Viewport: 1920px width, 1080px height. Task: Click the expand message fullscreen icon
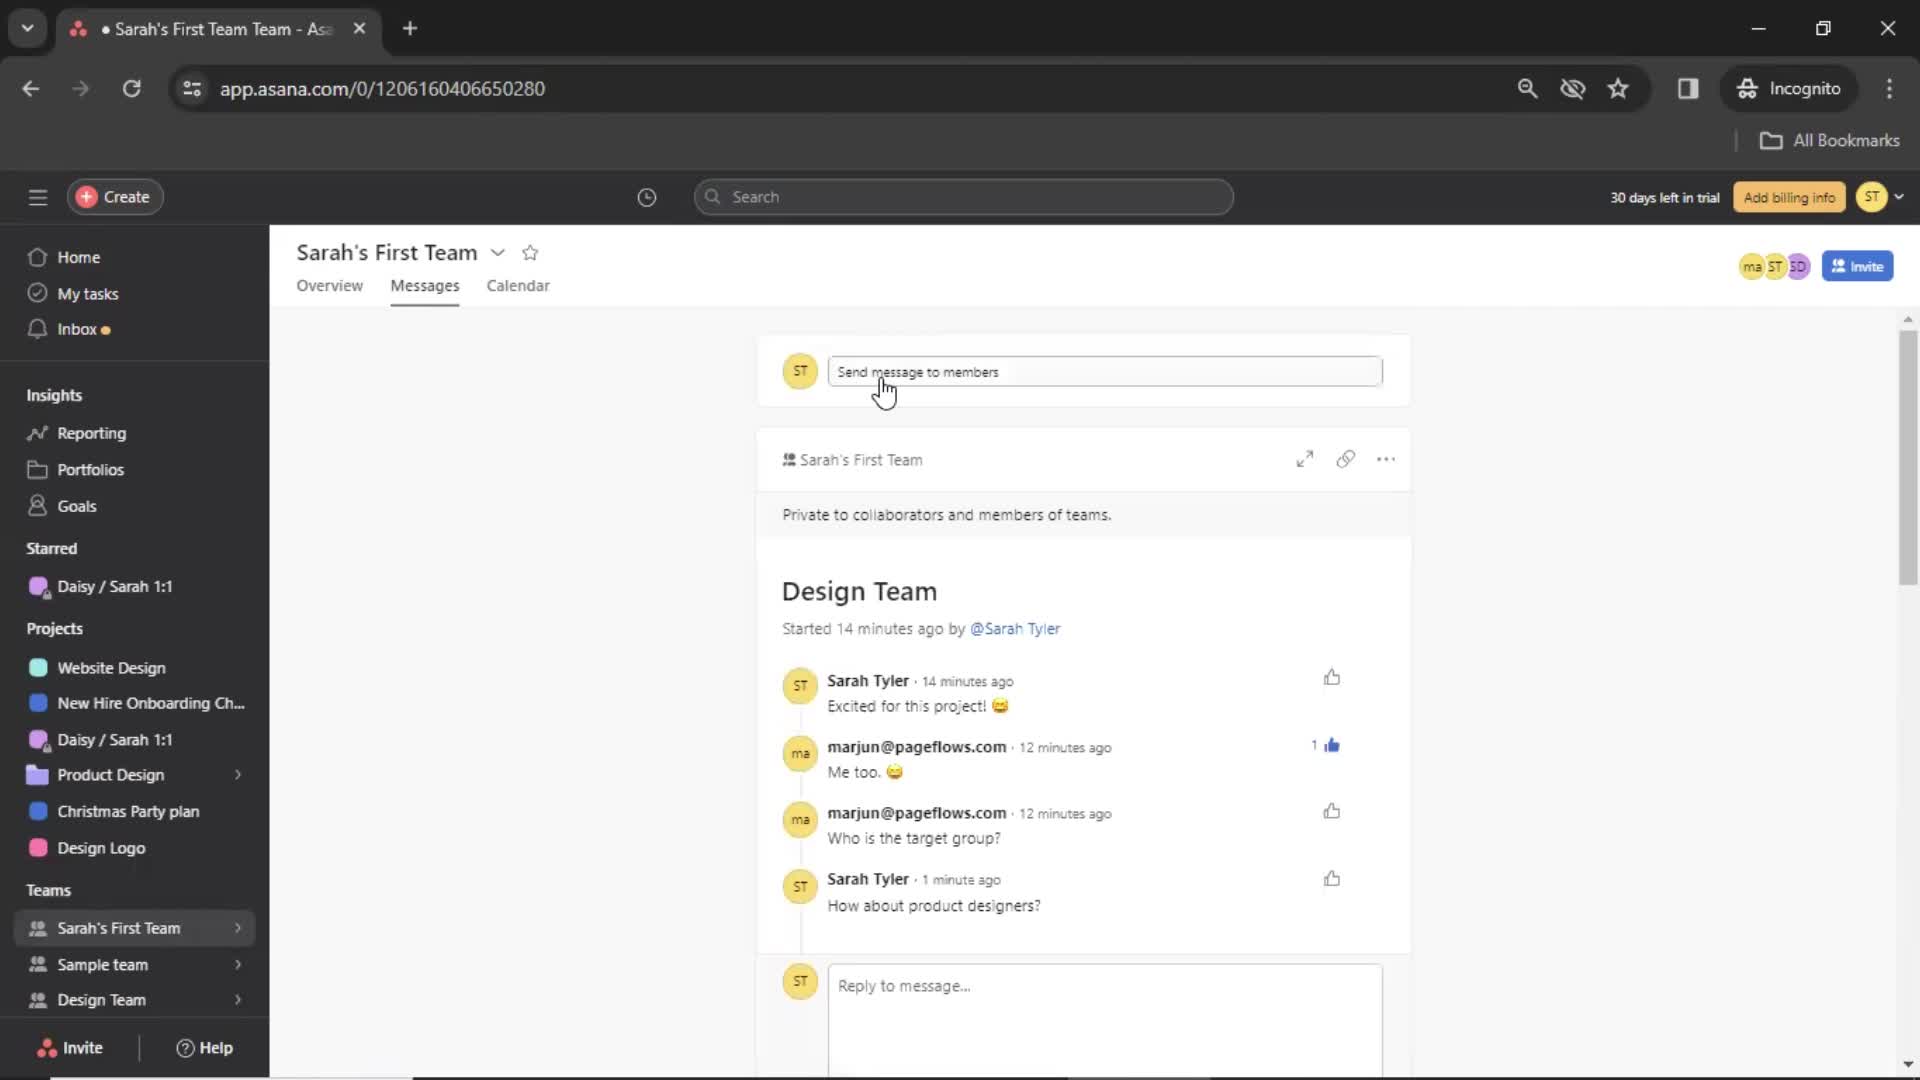click(x=1304, y=459)
